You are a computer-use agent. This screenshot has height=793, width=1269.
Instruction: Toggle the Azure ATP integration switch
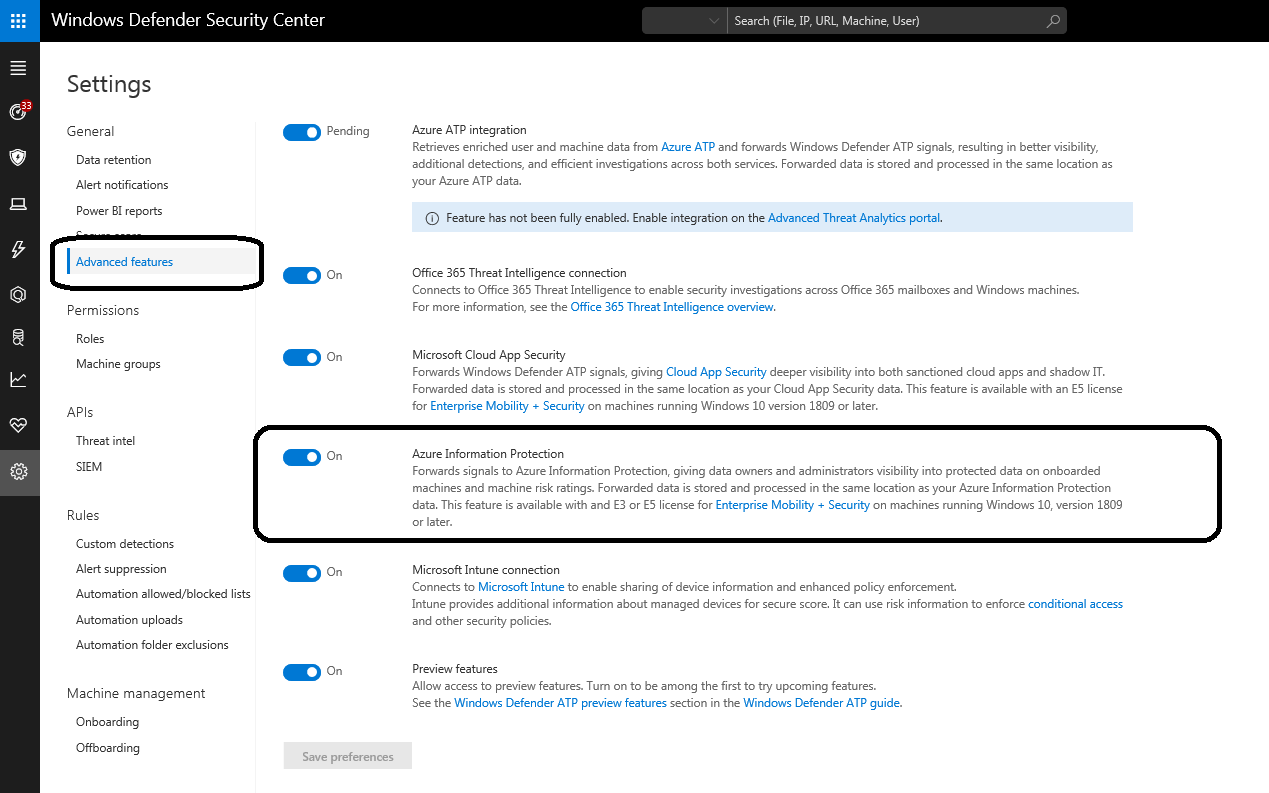[x=301, y=132]
